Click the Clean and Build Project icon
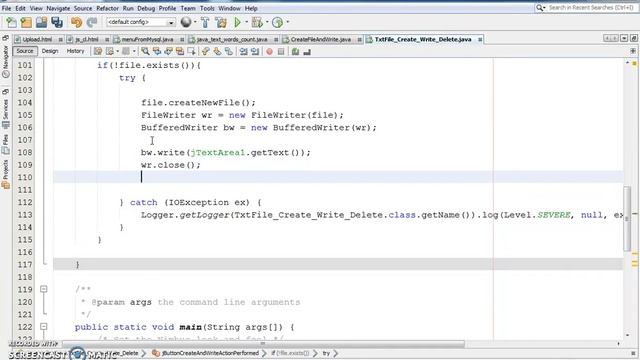640x360 pixels. click(x=221, y=22)
